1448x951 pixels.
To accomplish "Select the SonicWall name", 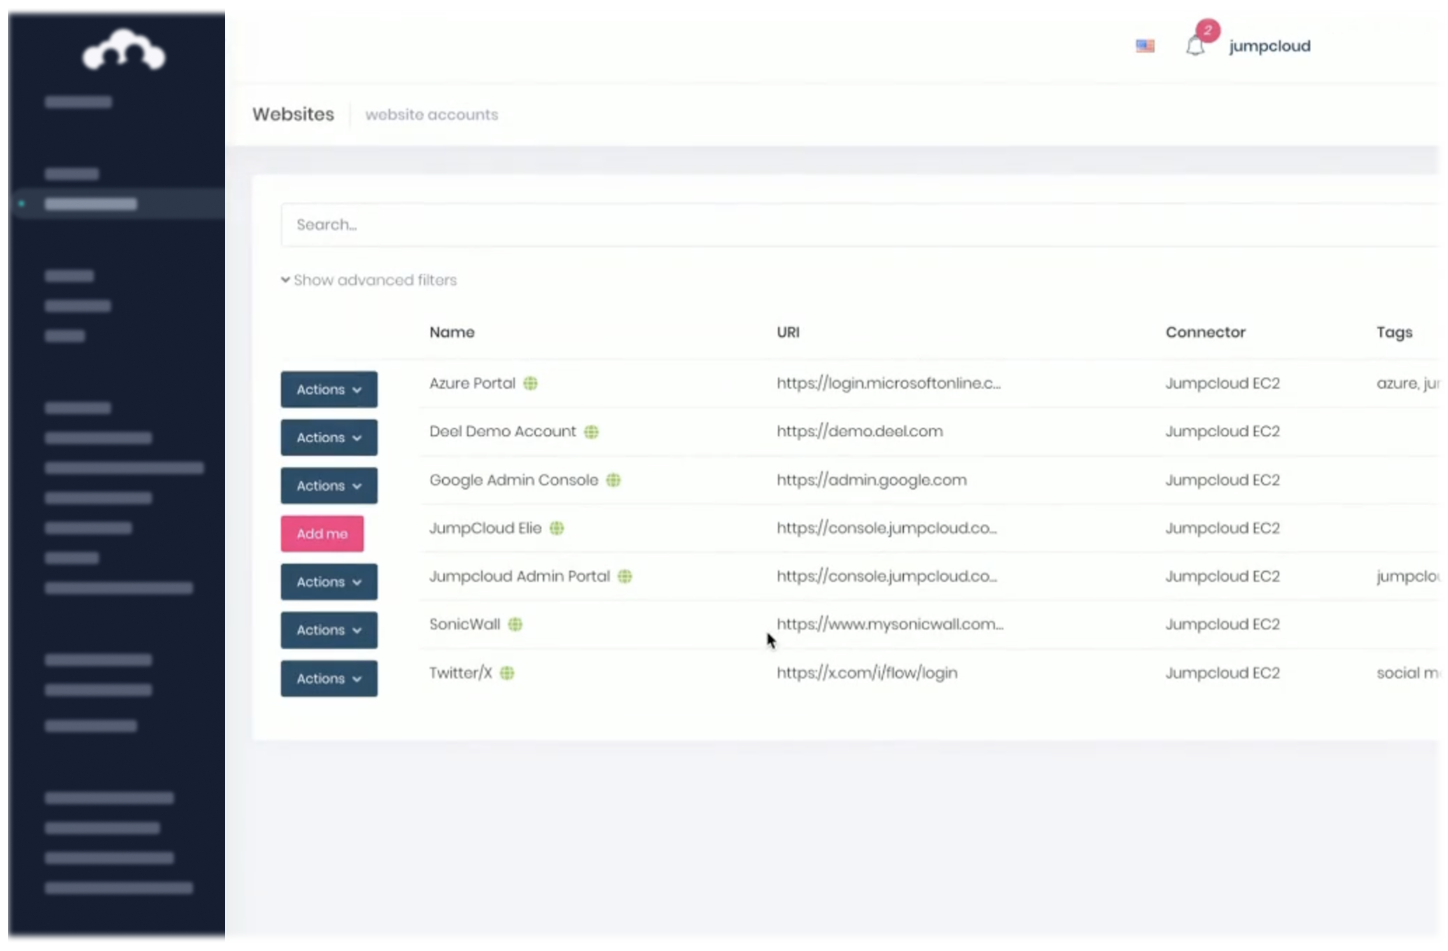I will coord(464,625).
